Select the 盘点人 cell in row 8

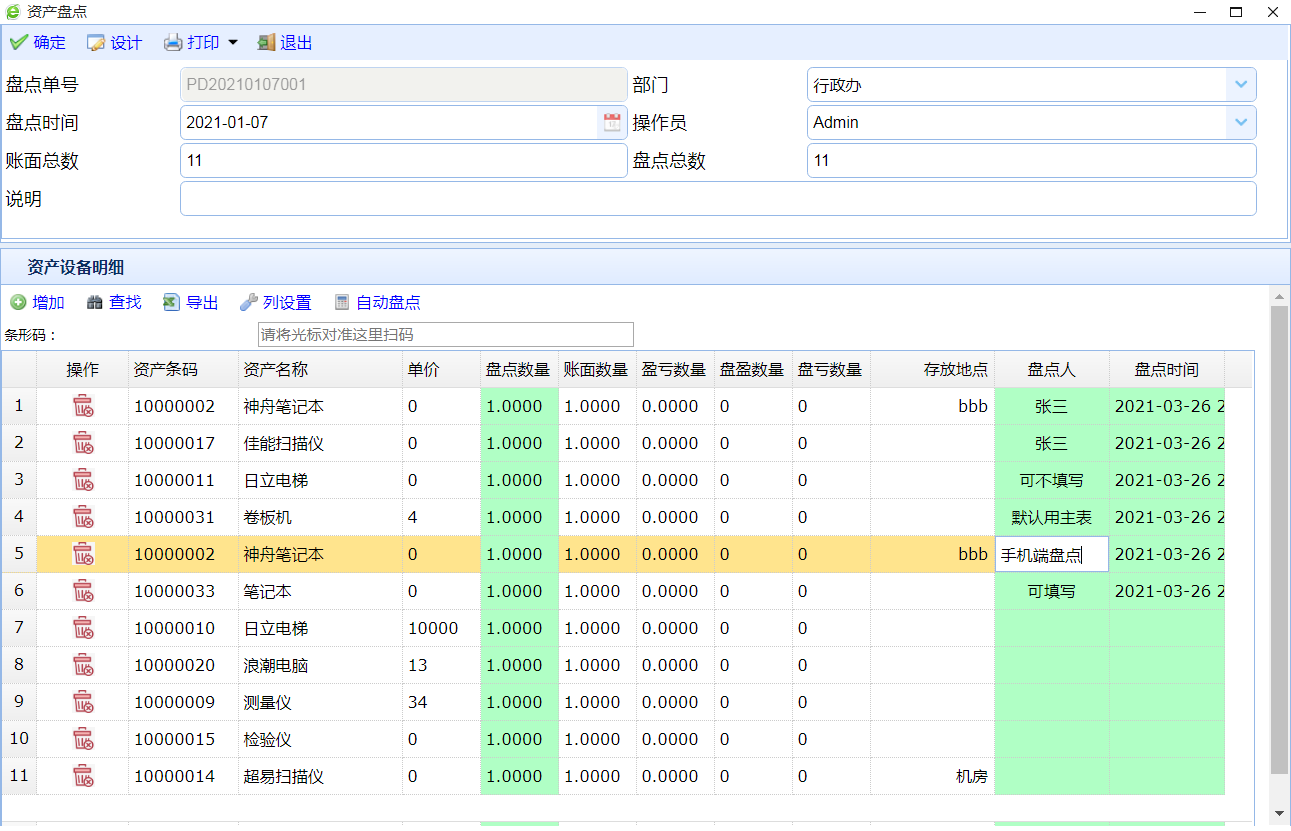pos(1051,666)
